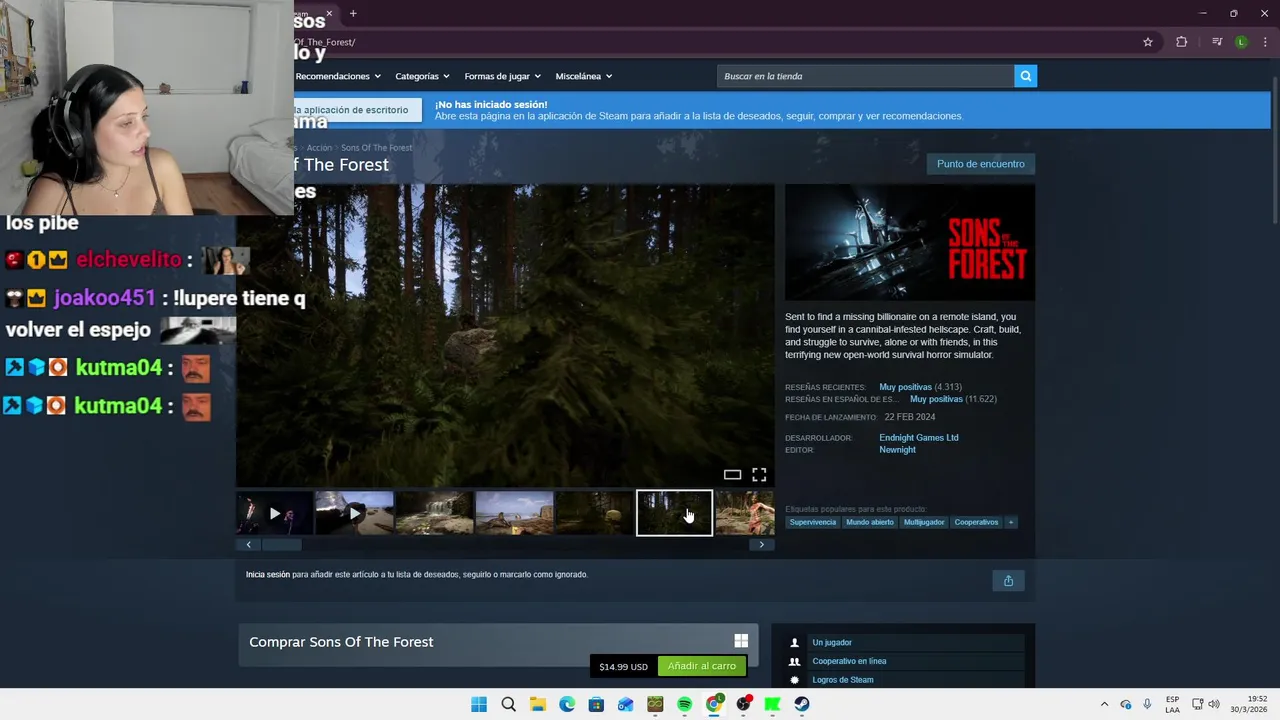Click the $14.99 USD price label
The image size is (1280, 720).
point(623,667)
